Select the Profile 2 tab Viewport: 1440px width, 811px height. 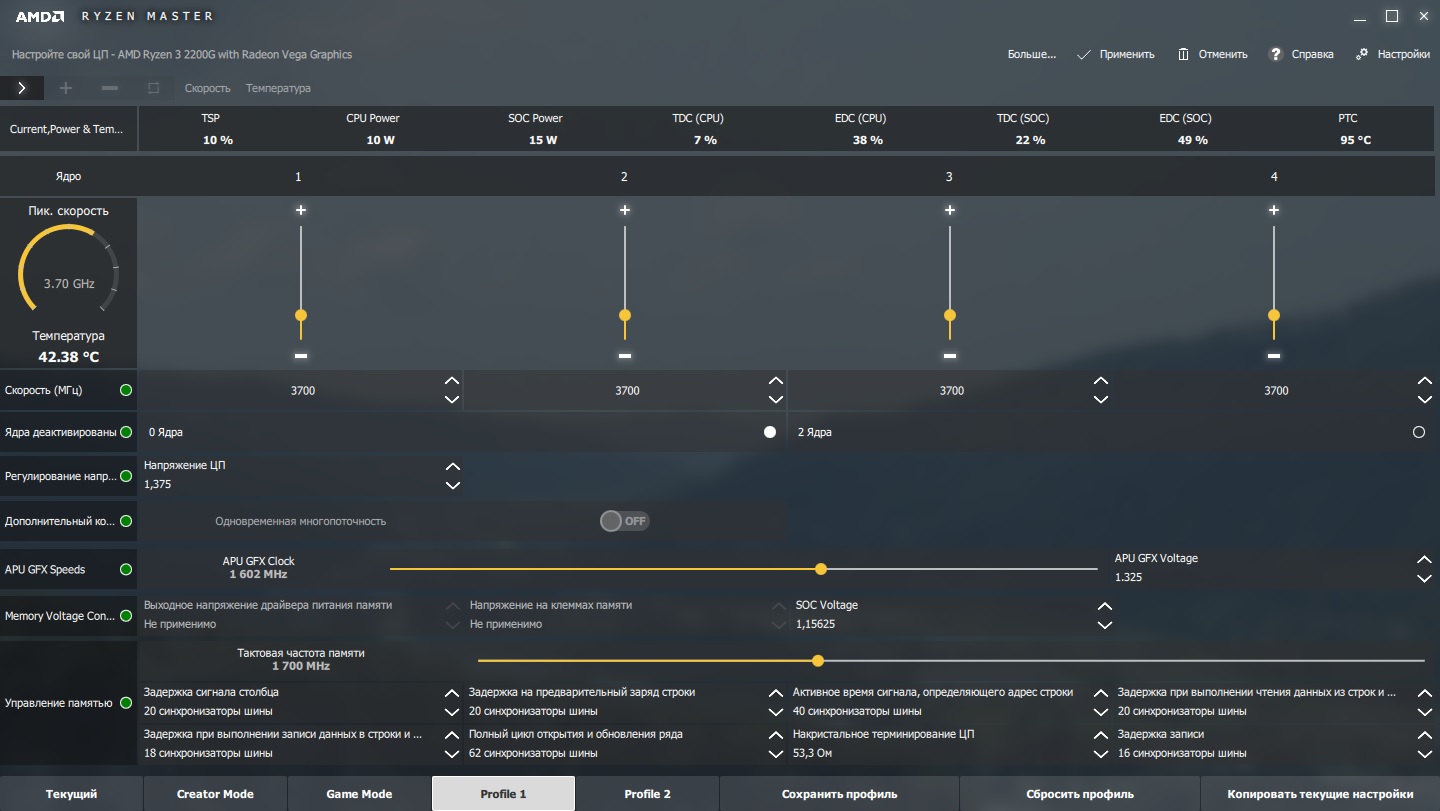[647, 794]
